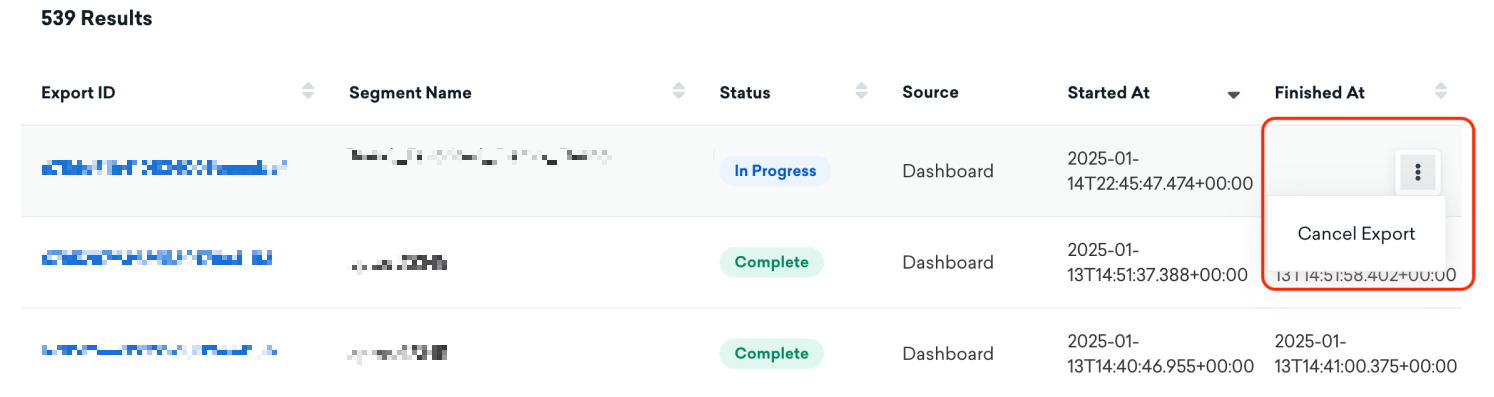Viewport: 1494px width, 397px height.
Task: Sort by Status column arrows
Action: (x=861, y=92)
